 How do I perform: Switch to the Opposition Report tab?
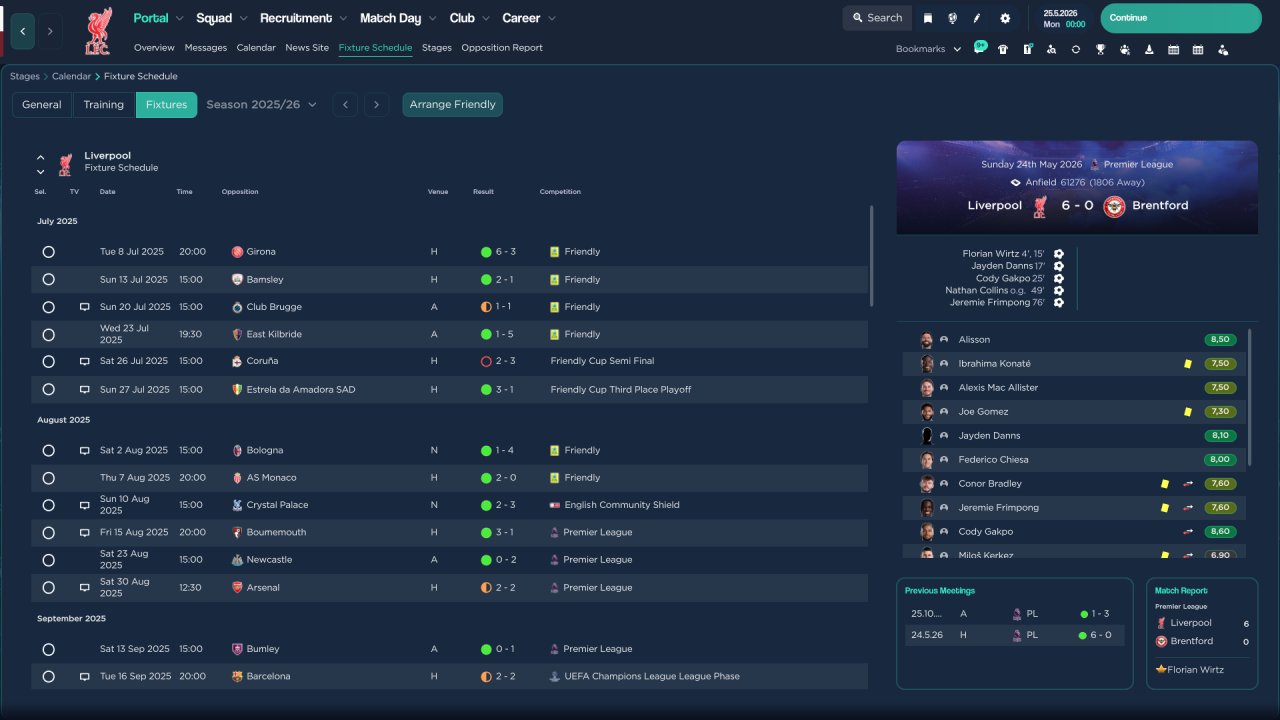tap(502, 47)
